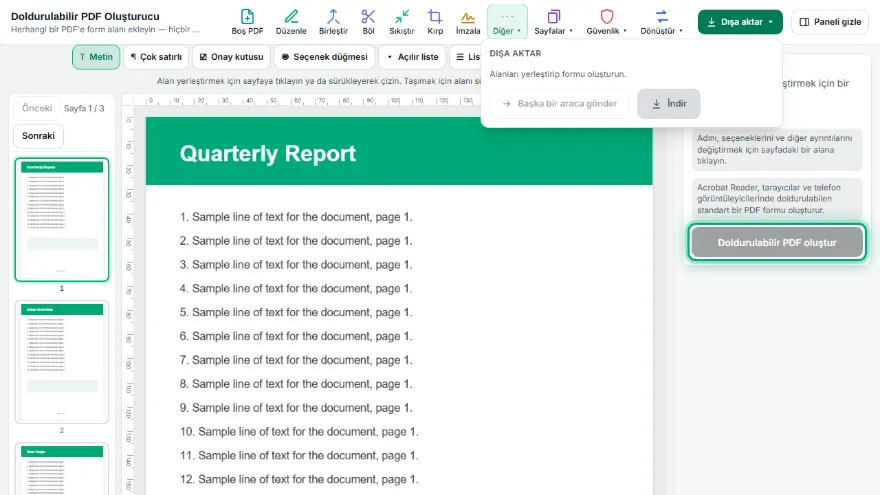Select the Düzenle edit tool
The height and width of the screenshot is (495, 880).
291,22
